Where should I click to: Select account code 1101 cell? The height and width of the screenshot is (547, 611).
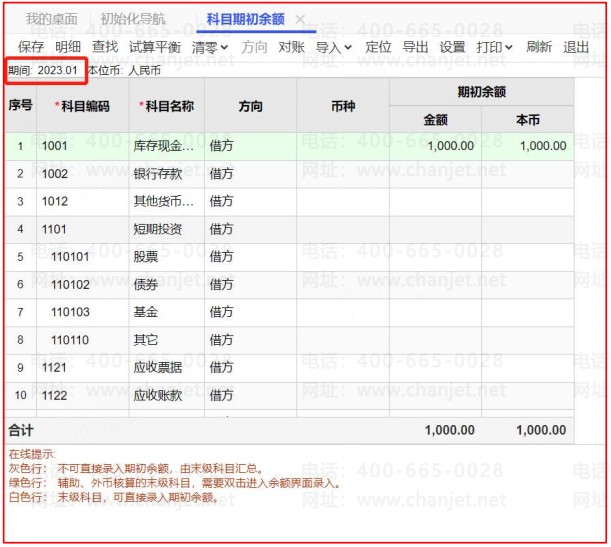coord(83,229)
